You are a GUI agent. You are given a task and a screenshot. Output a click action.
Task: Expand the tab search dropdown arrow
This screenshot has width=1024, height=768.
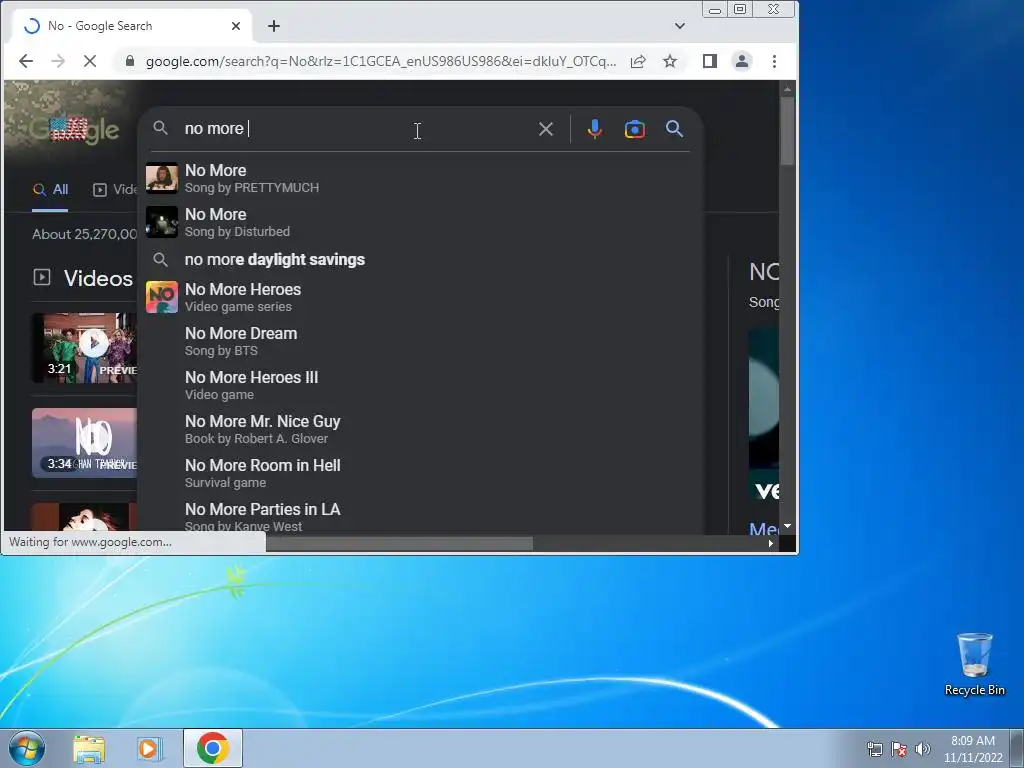point(680,26)
